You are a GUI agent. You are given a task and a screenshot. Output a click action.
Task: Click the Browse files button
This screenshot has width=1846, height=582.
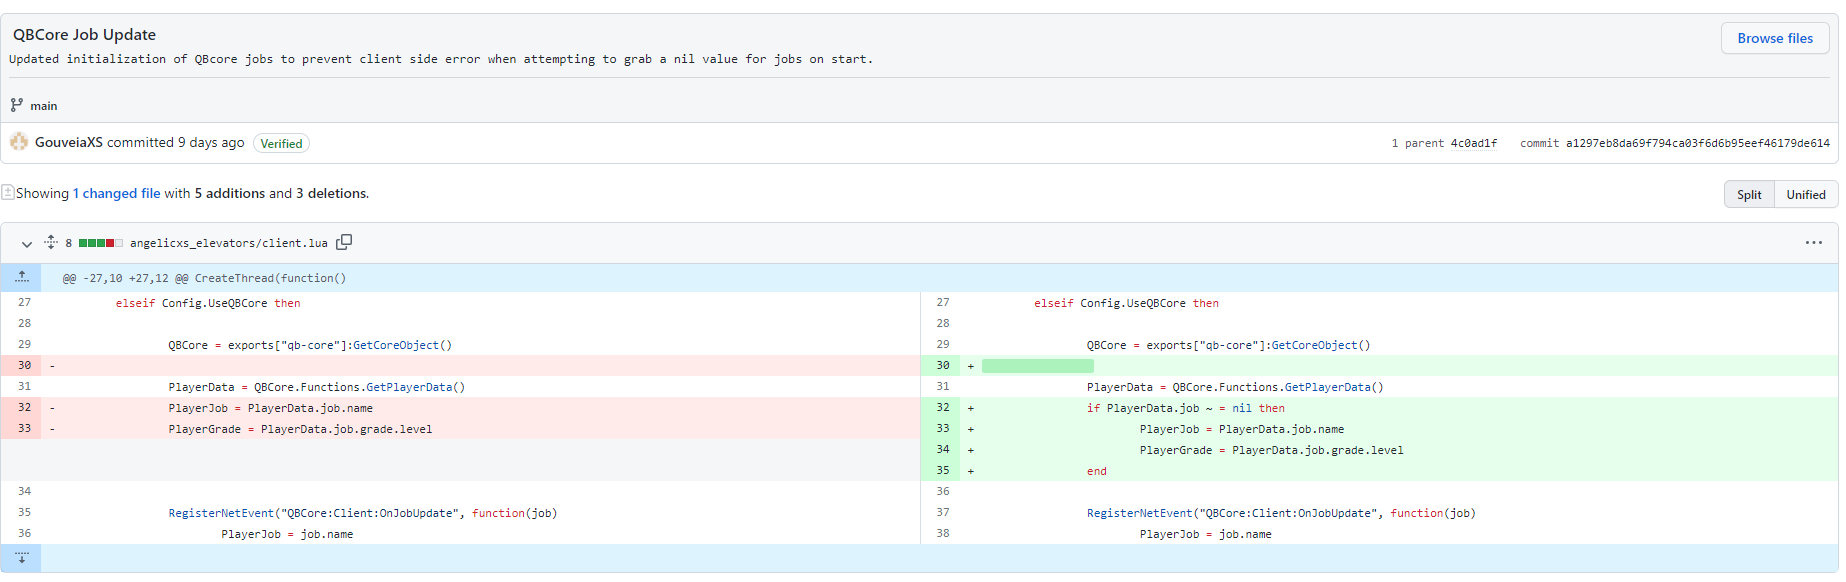1774,38
